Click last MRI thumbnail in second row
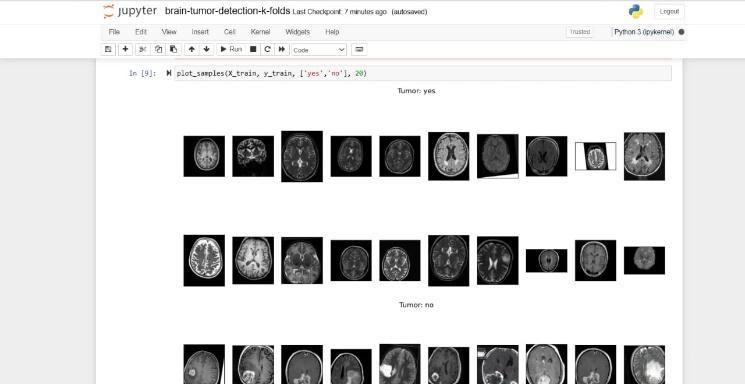Image resolution: width=745 pixels, height=384 pixels. pyautogui.click(x=644, y=260)
